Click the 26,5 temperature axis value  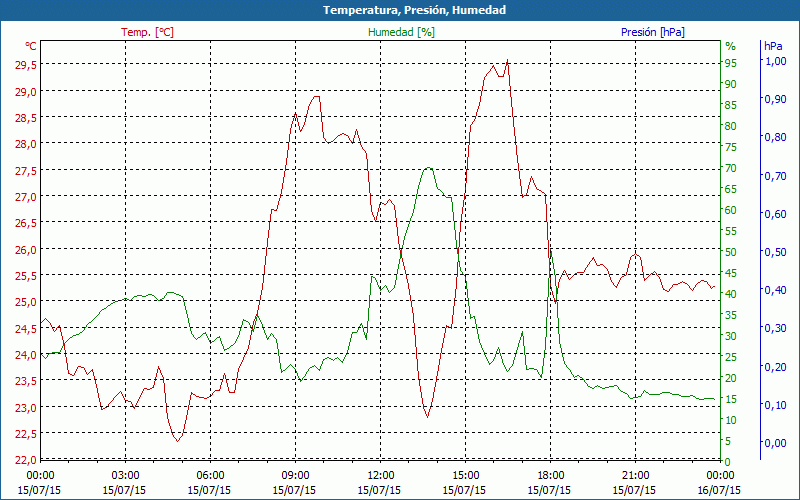(x=26, y=223)
